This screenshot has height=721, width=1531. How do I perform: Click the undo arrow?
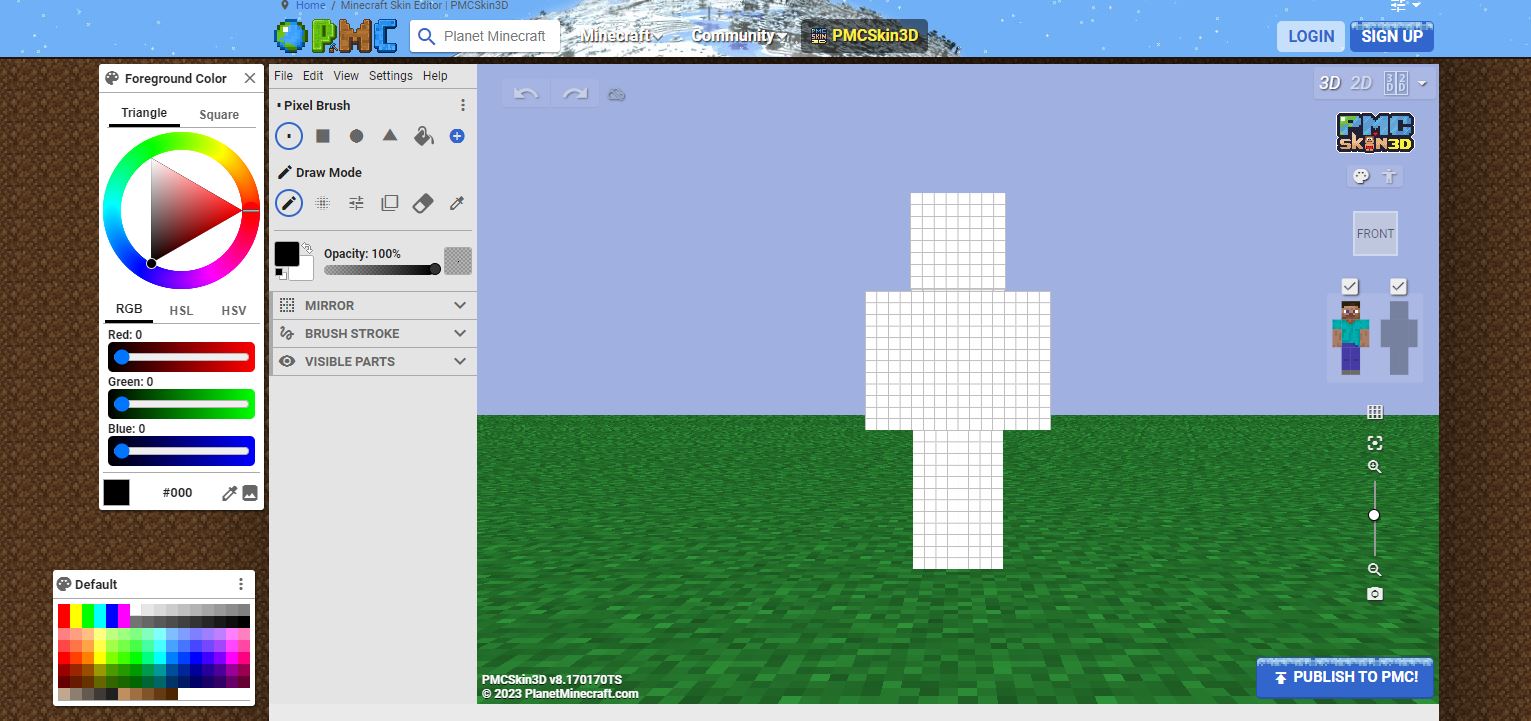(526, 94)
